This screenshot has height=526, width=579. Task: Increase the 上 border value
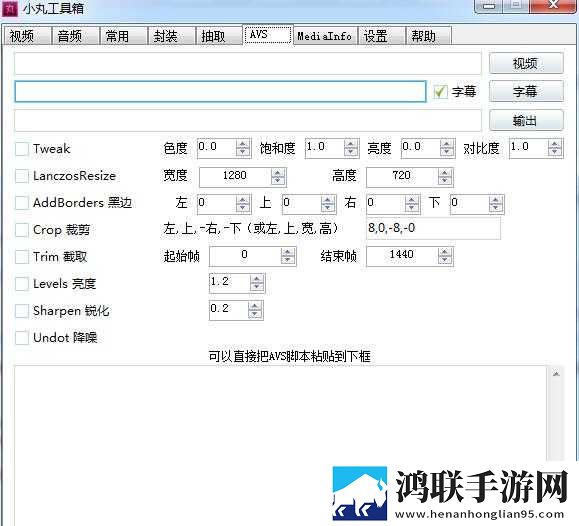(x=328, y=200)
